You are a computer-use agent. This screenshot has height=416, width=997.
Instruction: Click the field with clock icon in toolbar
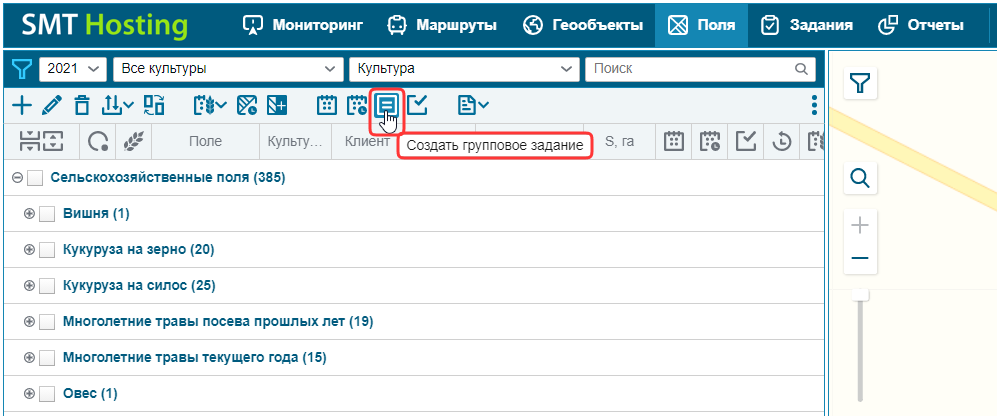point(247,105)
